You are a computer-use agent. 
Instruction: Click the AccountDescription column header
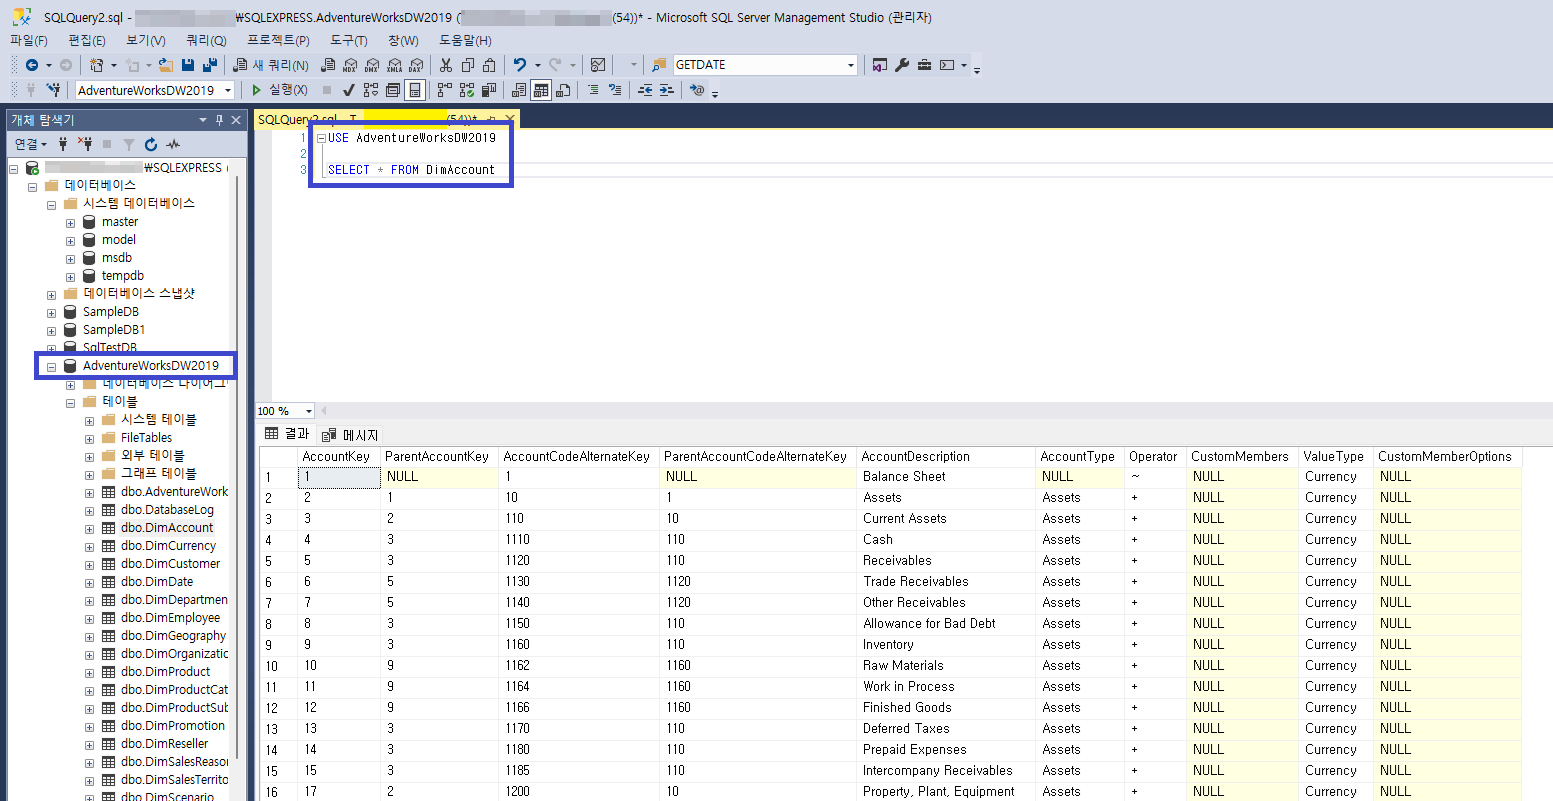(946, 457)
